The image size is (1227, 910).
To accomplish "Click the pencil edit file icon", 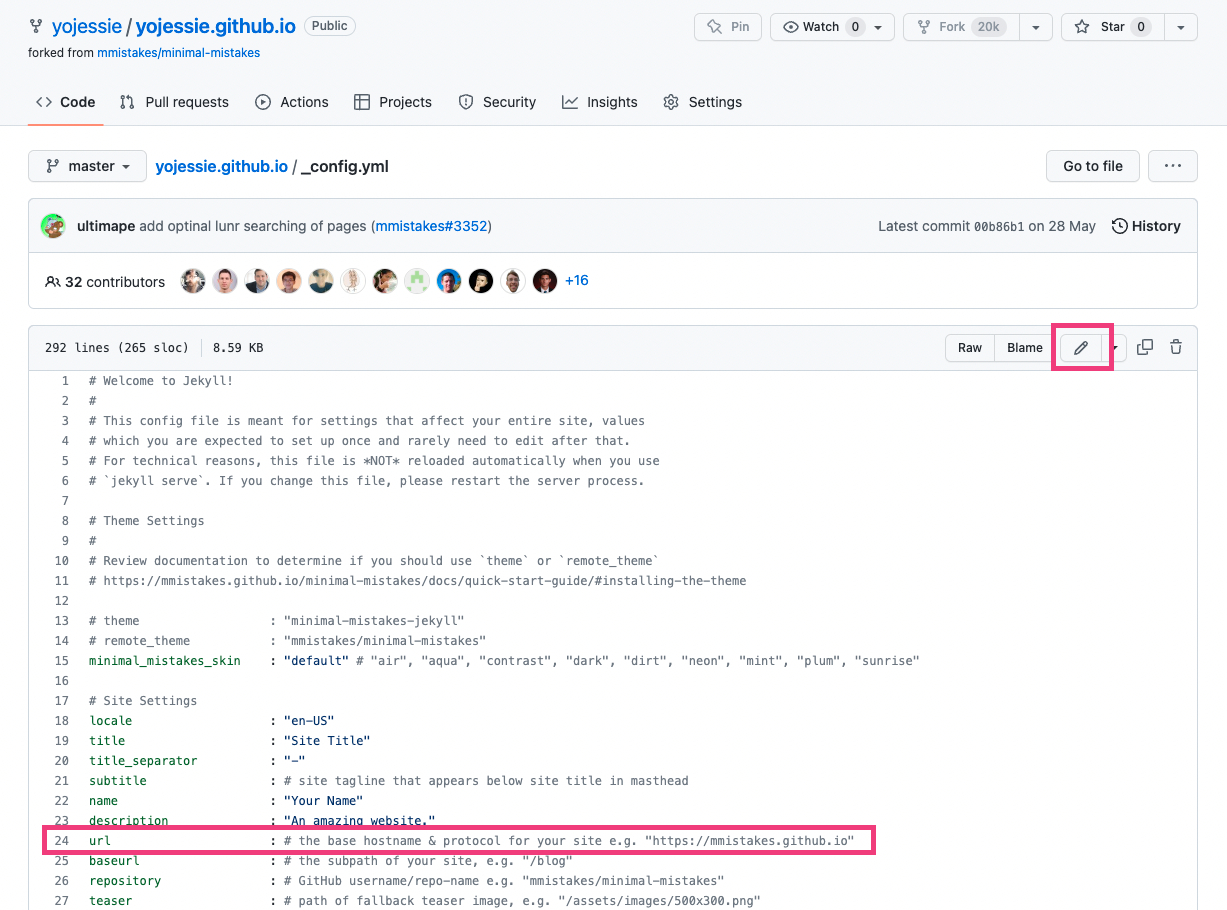I will 1081,348.
